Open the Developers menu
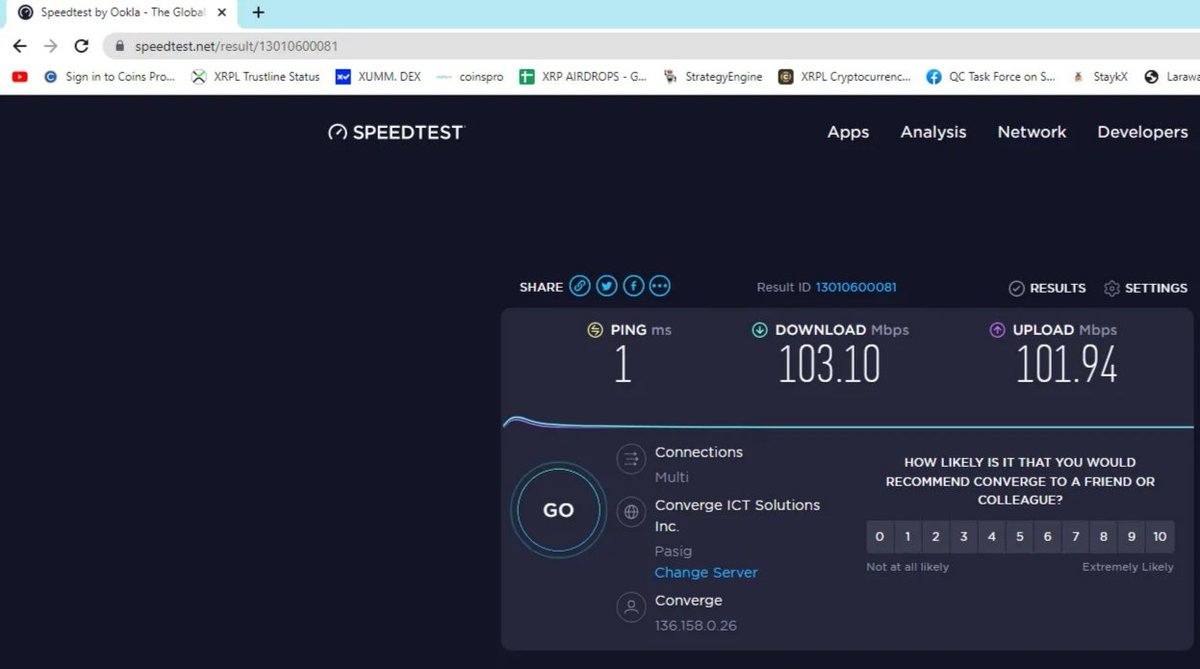1200x669 pixels. pos(1142,132)
